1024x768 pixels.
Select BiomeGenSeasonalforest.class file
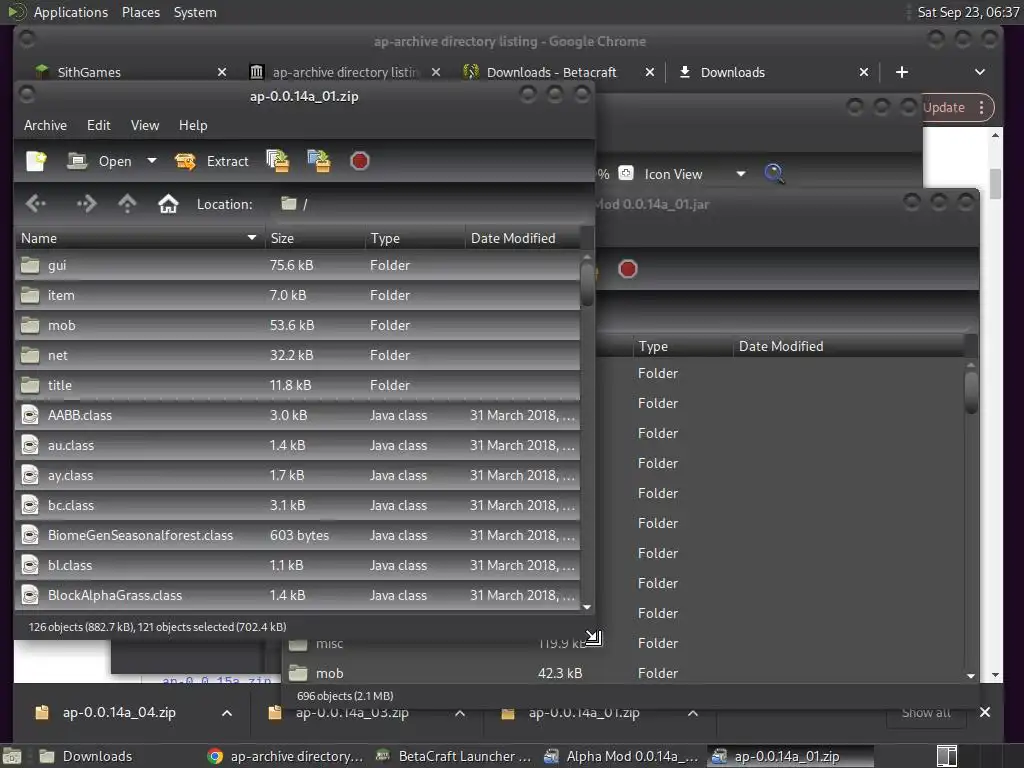[x=297, y=536]
